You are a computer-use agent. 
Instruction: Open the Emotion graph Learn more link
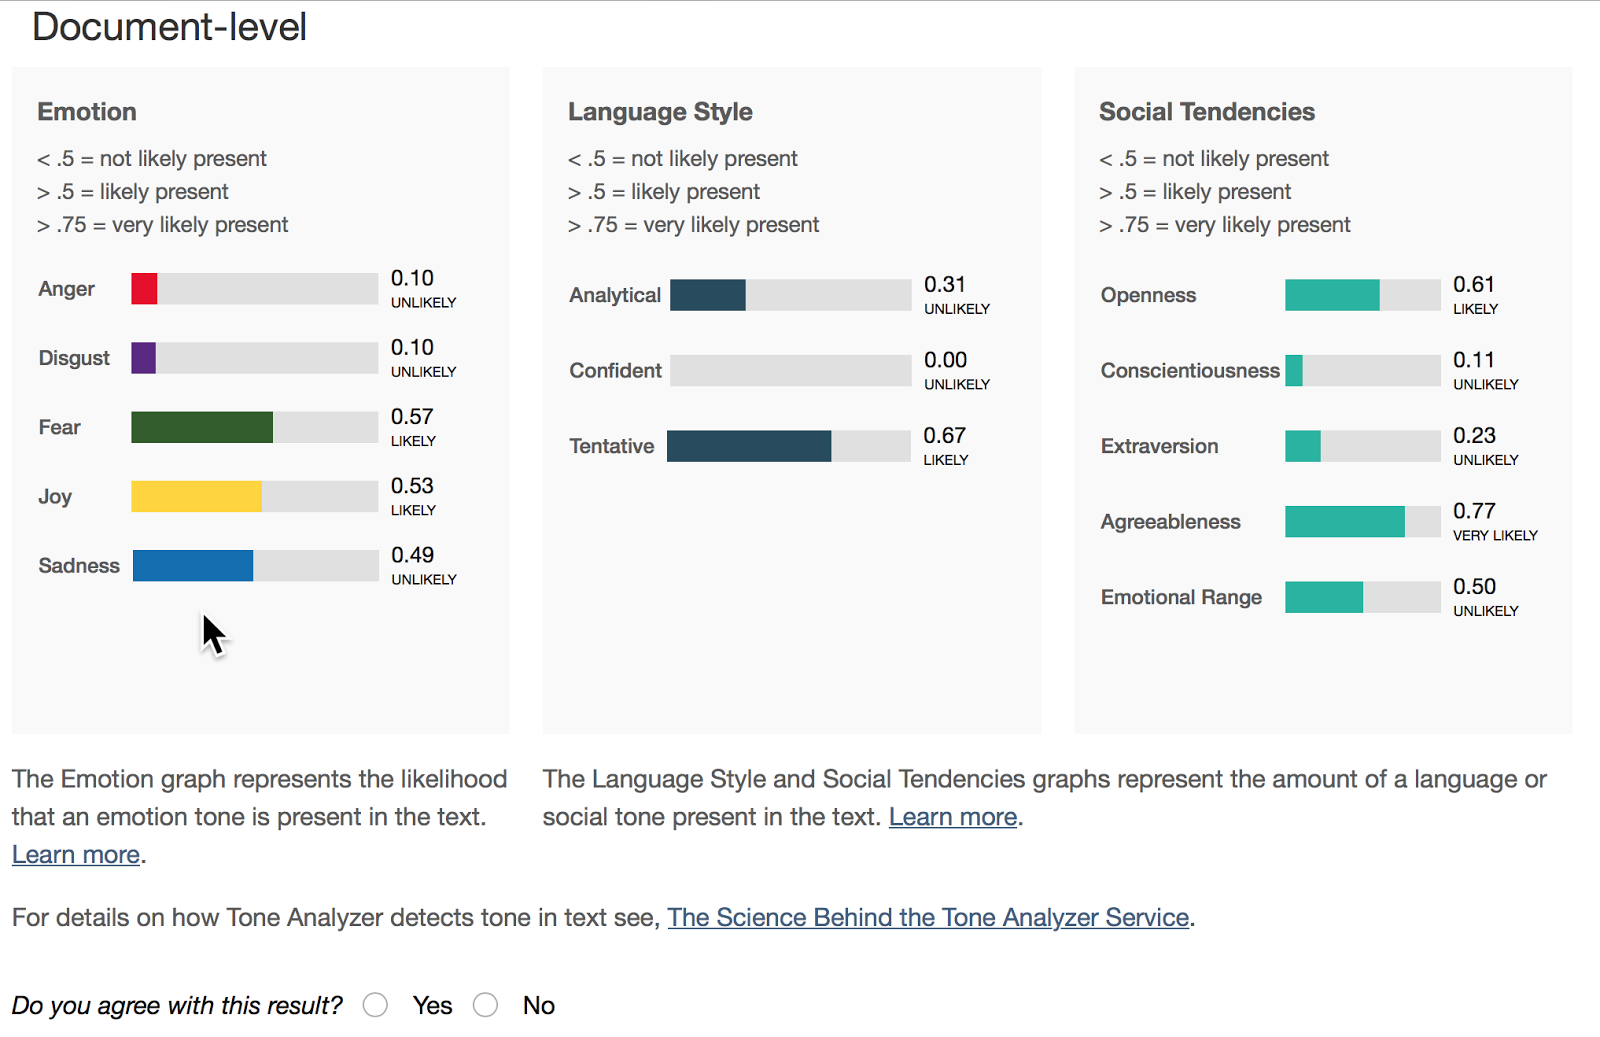76,855
